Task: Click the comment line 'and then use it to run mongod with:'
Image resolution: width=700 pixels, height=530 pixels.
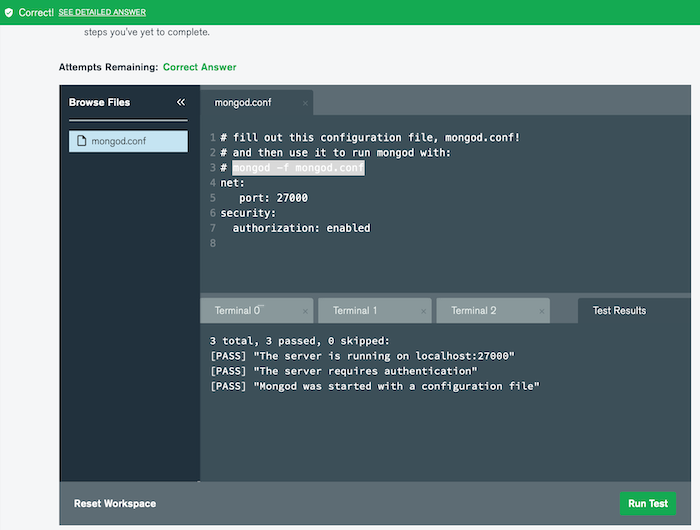Action: point(336,153)
